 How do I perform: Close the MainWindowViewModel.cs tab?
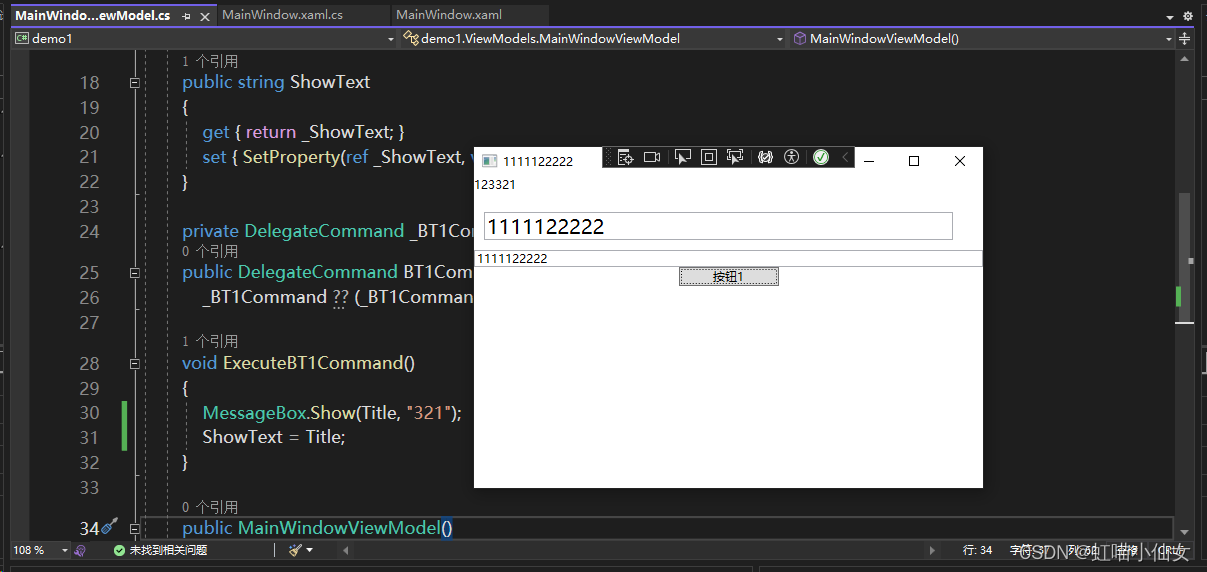(206, 16)
